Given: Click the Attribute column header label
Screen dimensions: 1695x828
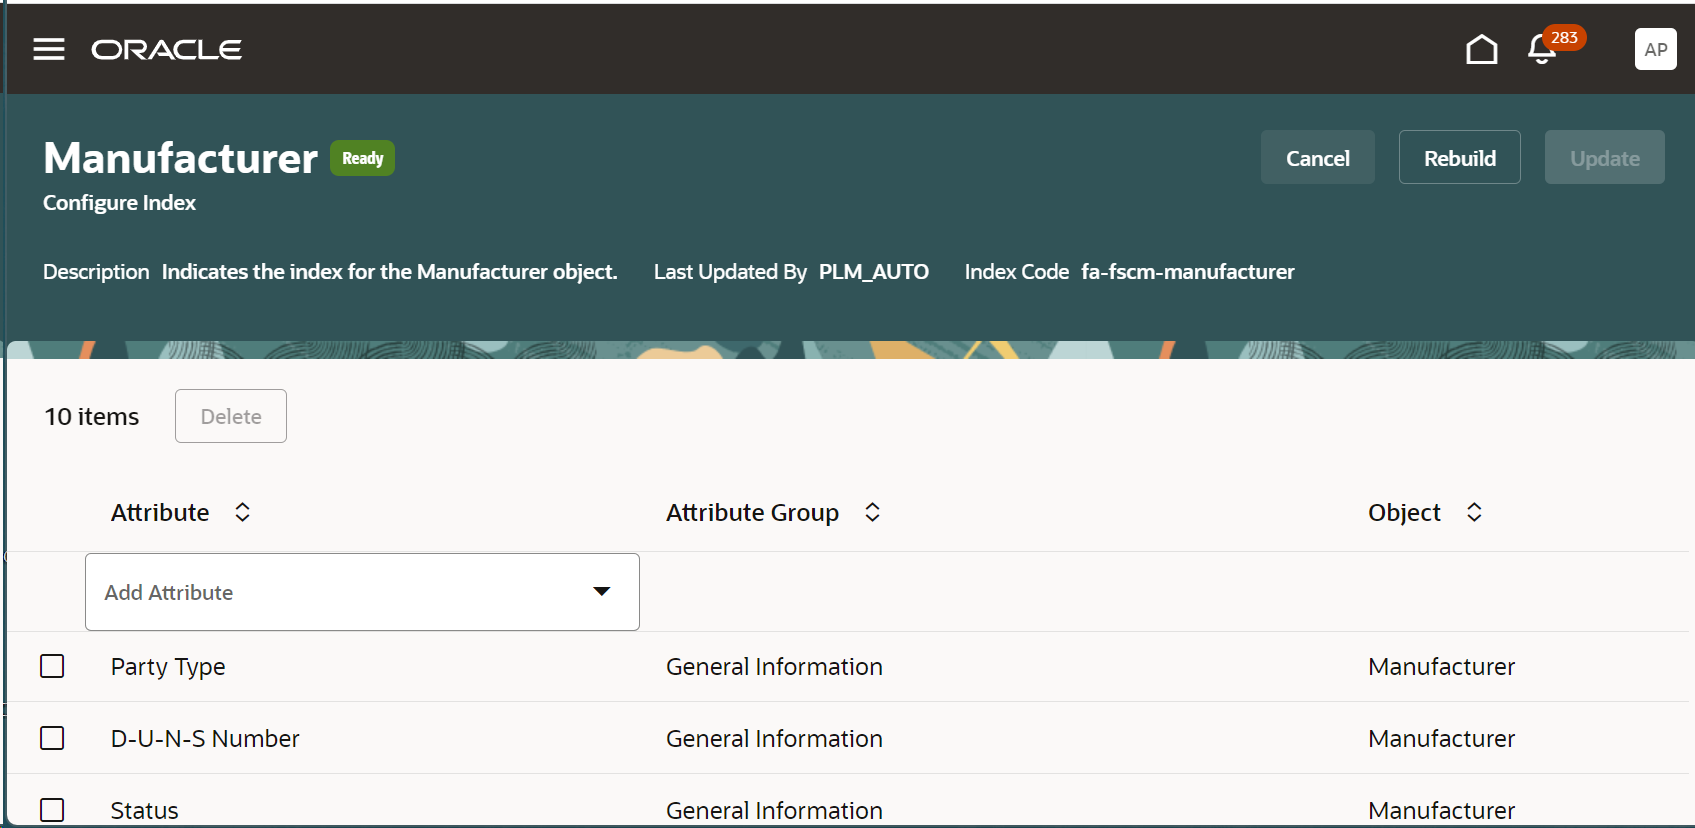Looking at the screenshot, I should [160, 512].
